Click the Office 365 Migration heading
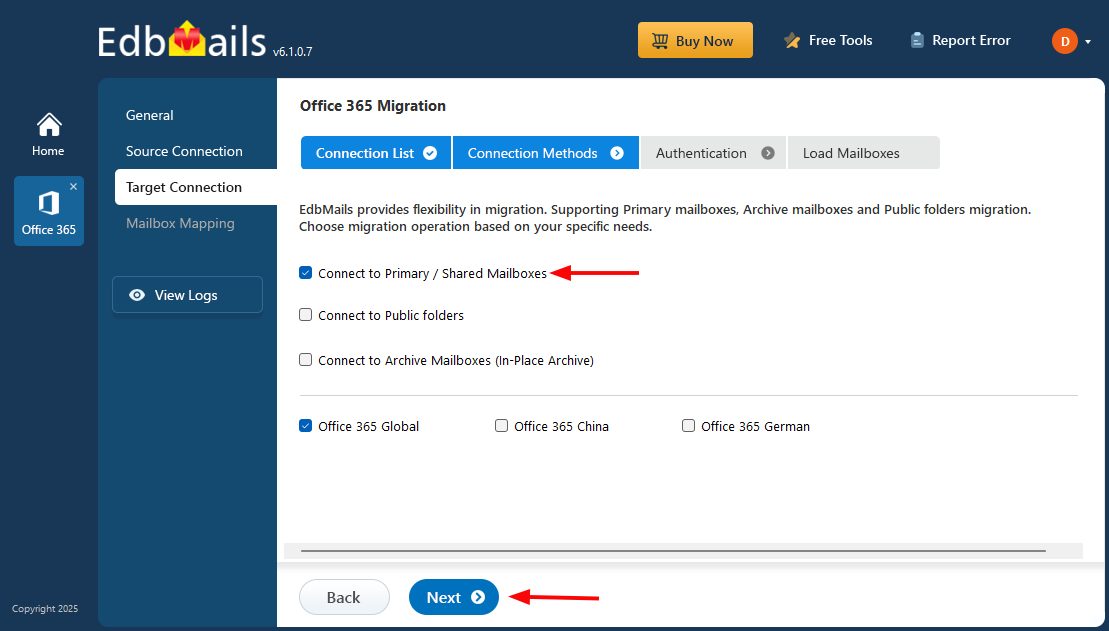Viewport: 1109px width, 631px height. pyautogui.click(x=373, y=106)
